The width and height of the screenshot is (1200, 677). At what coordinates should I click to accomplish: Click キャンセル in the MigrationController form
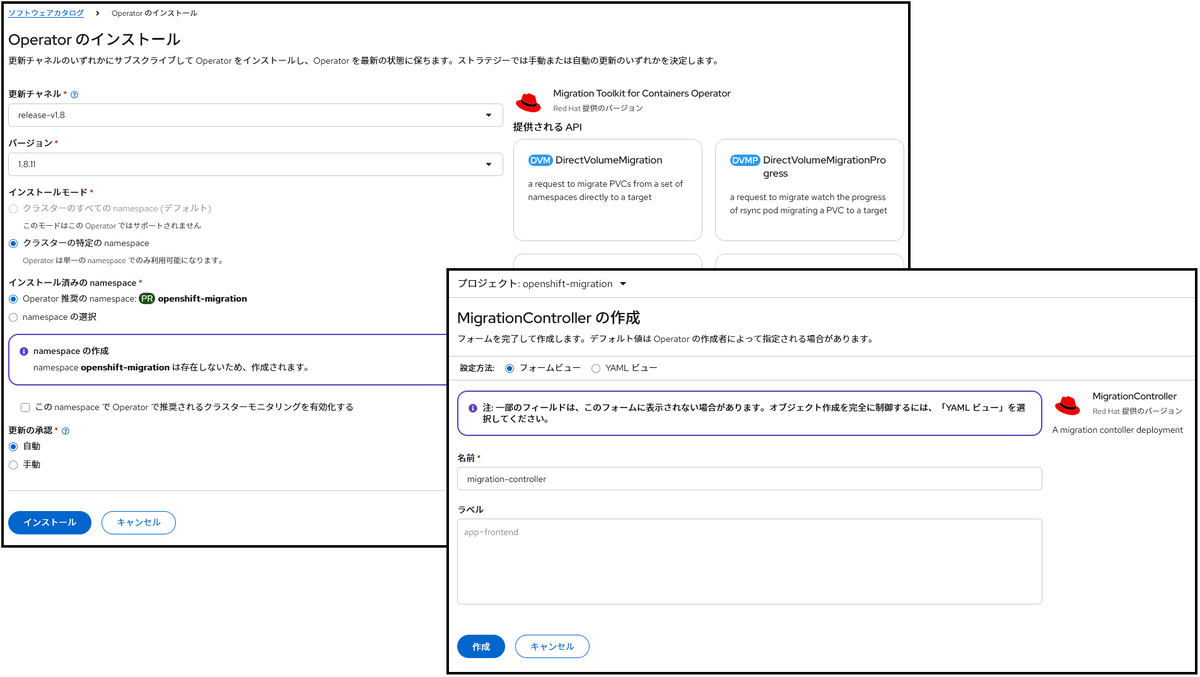[x=552, y=646]
